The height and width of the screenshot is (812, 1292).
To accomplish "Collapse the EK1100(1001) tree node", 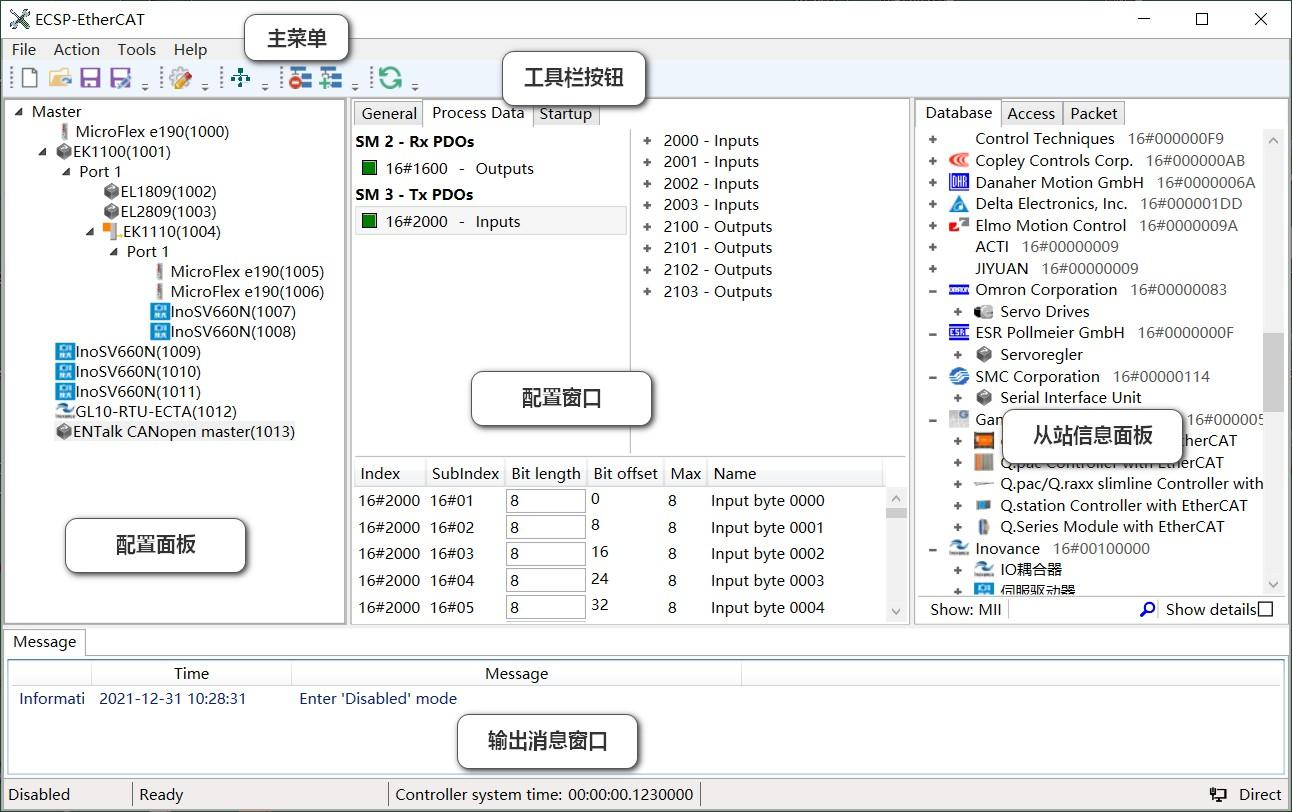I will [x=43, y=152].
